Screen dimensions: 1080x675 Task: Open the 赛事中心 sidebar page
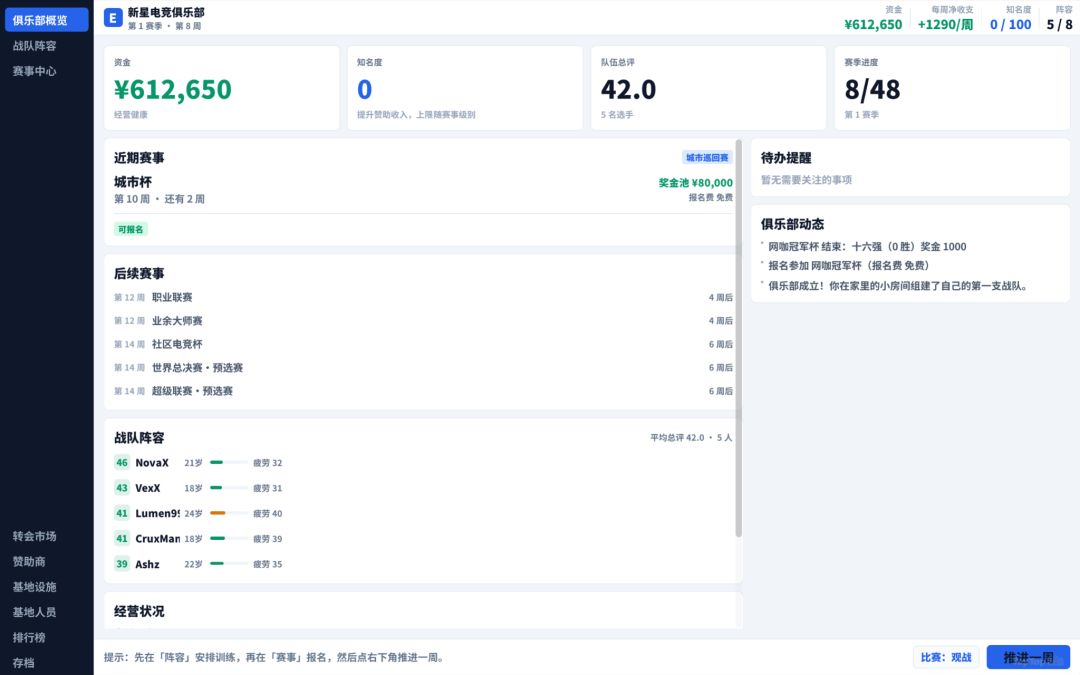[x=47, y=71]
